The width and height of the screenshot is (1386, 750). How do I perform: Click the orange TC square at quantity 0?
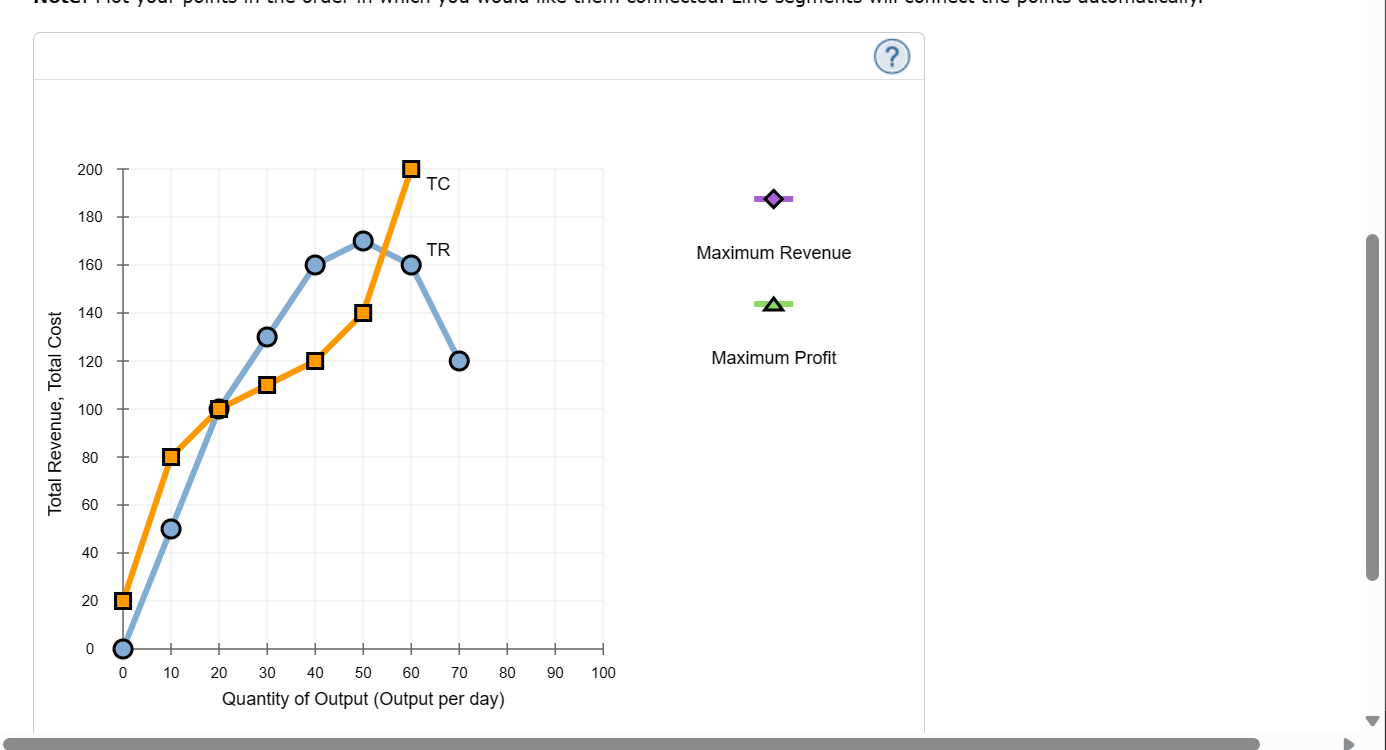coord(122,600)
